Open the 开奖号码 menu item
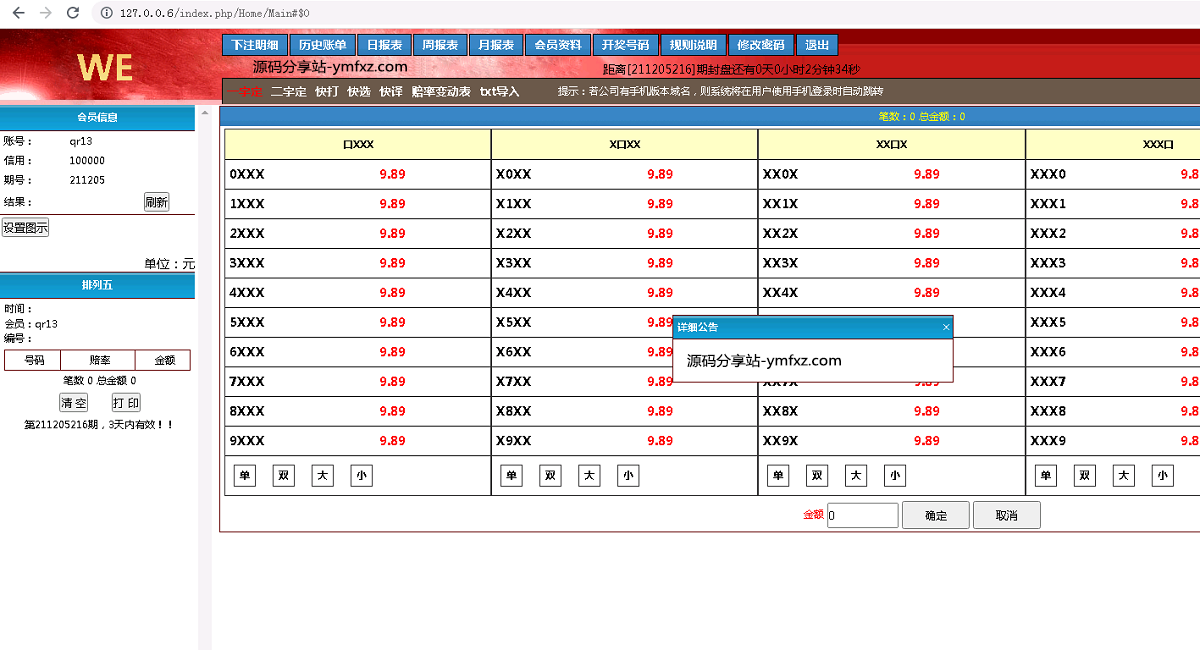This screenshot has height=650, width=1200. coord(625,45)
